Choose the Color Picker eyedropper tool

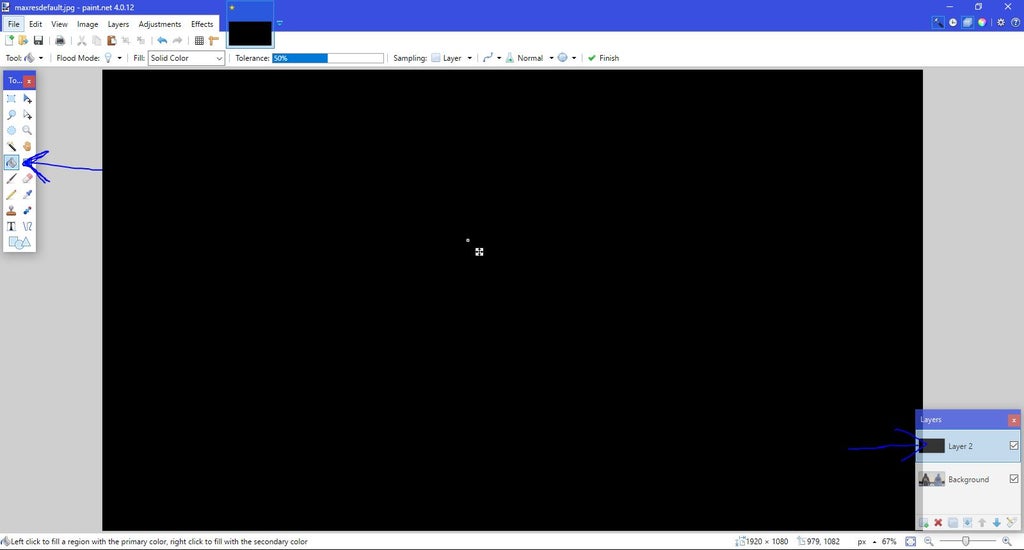(28, 194)
